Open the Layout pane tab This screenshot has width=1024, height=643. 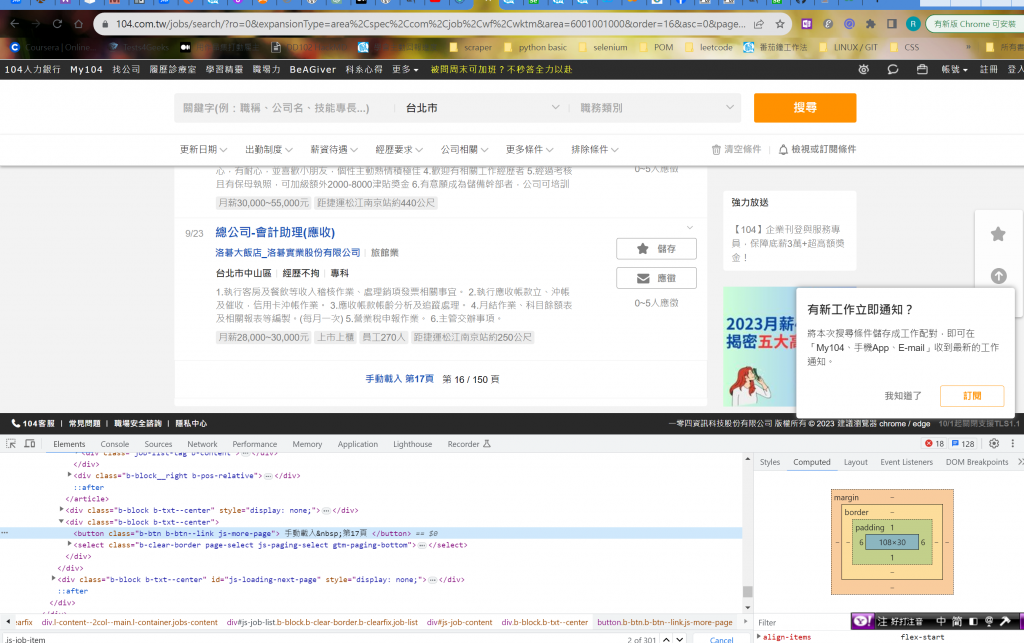pos(856,462)
